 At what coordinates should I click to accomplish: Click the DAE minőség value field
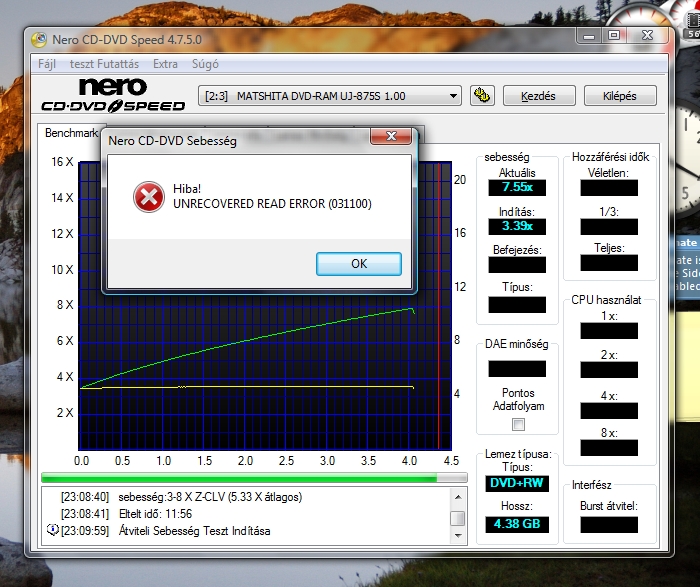click(x=517, y=369)
